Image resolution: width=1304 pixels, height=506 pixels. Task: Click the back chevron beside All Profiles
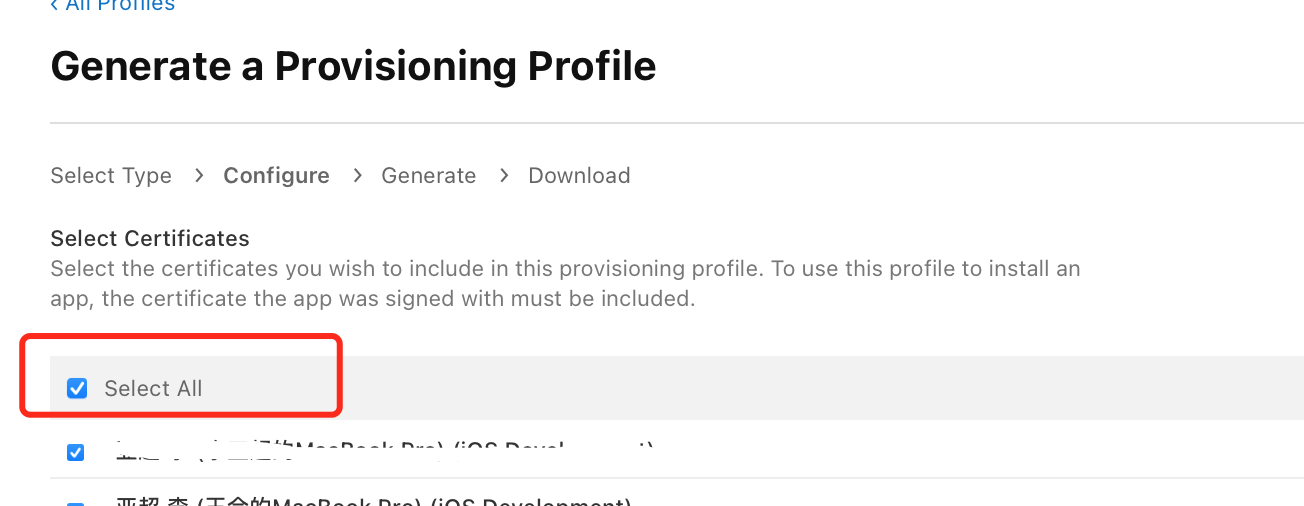[54, 5]
